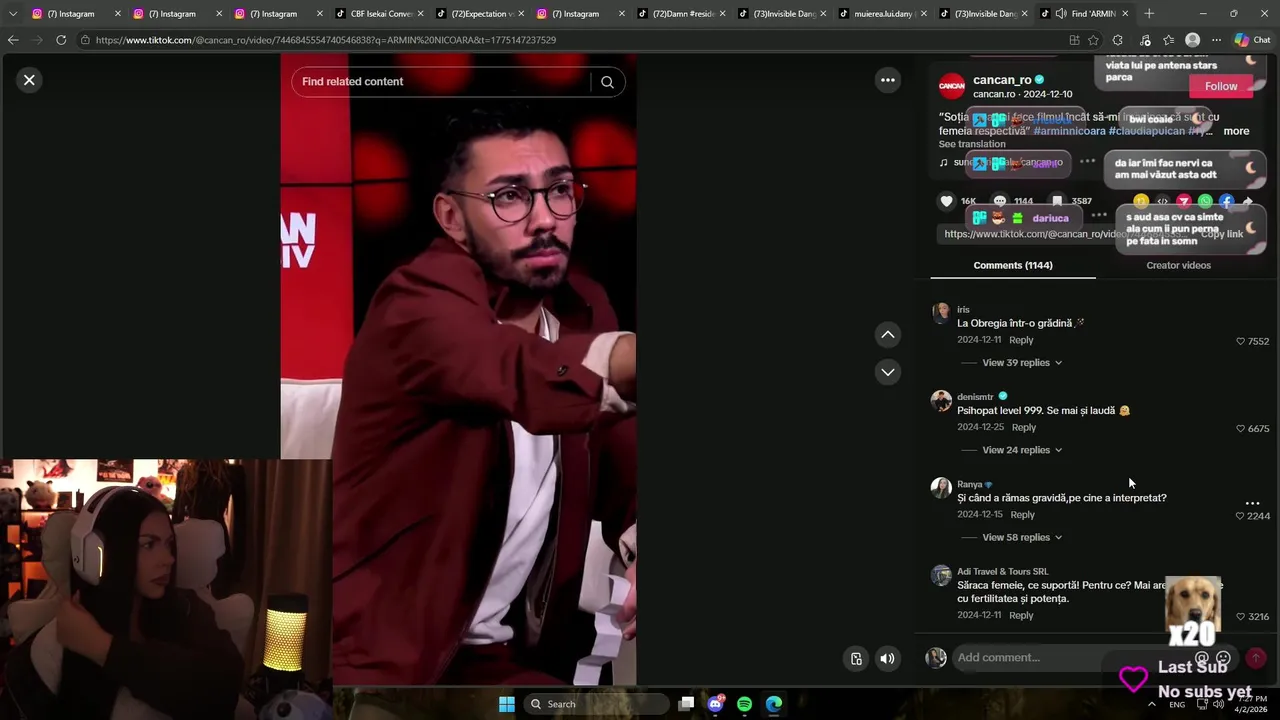Focus the Find related content search field
This screenshot has width=1280, height=720.
pyautogui.click(x=445, y=82)
